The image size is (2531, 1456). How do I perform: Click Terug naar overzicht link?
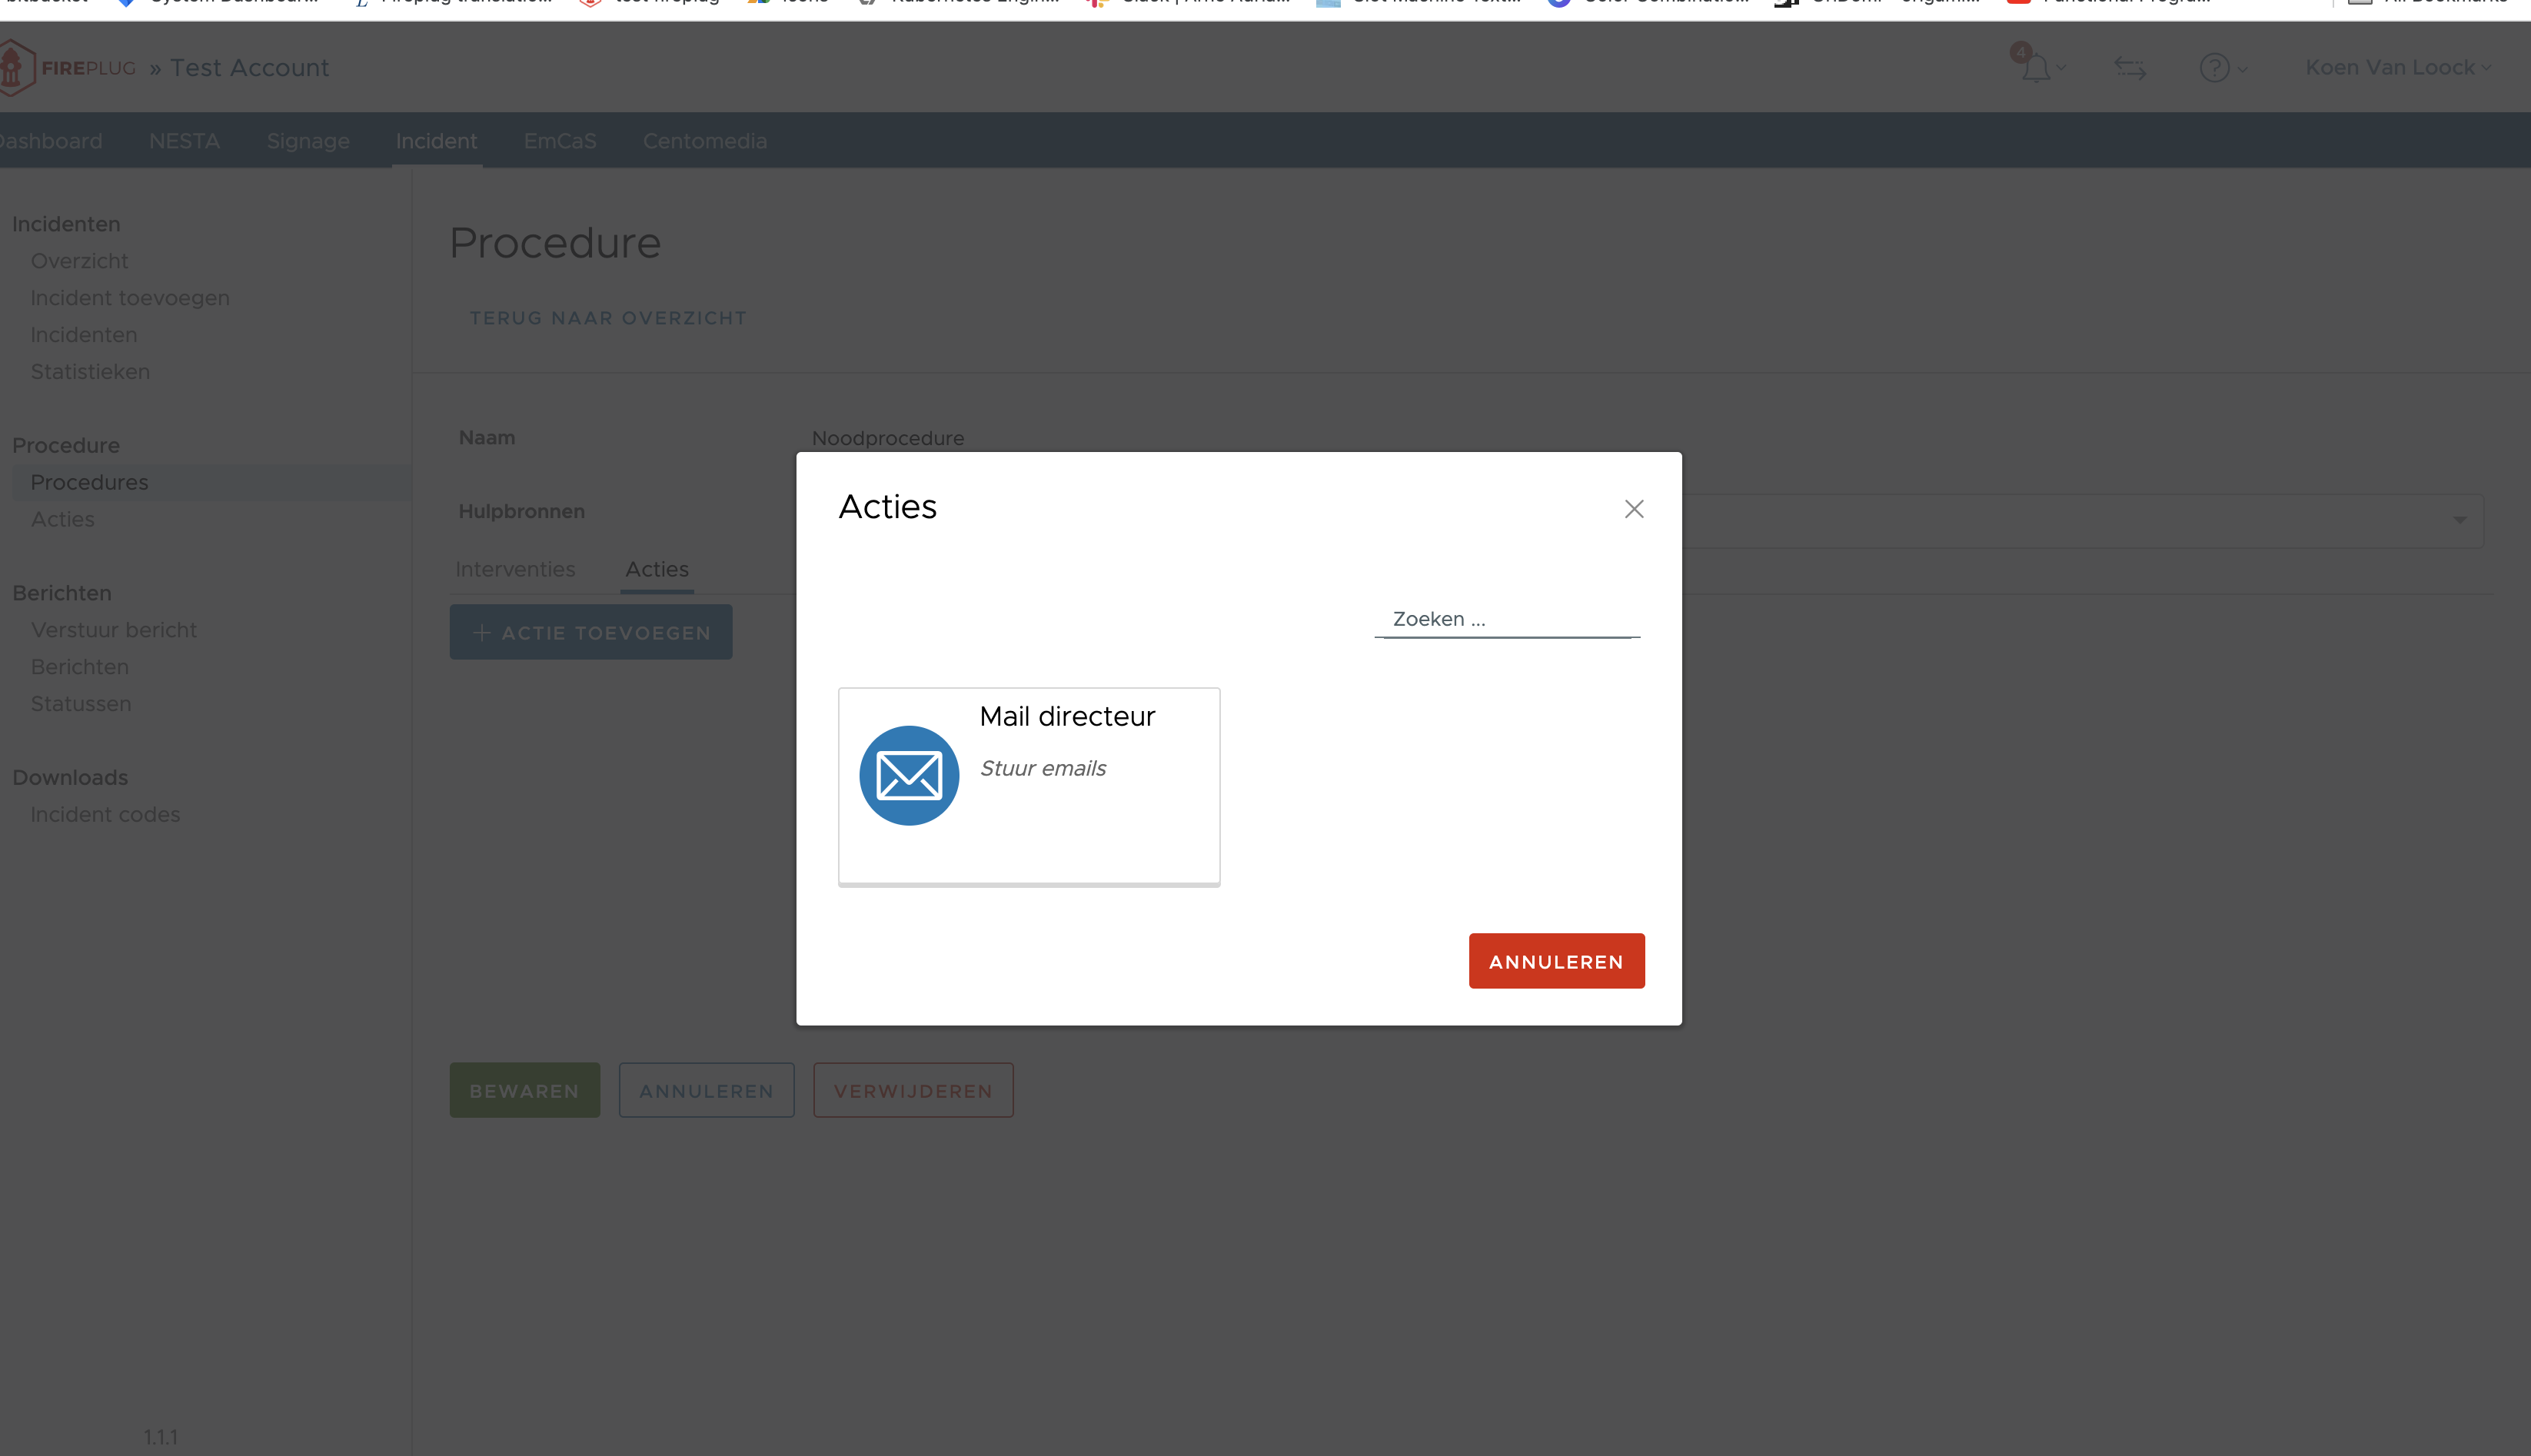pyautogui.click(x=607, y=318)
